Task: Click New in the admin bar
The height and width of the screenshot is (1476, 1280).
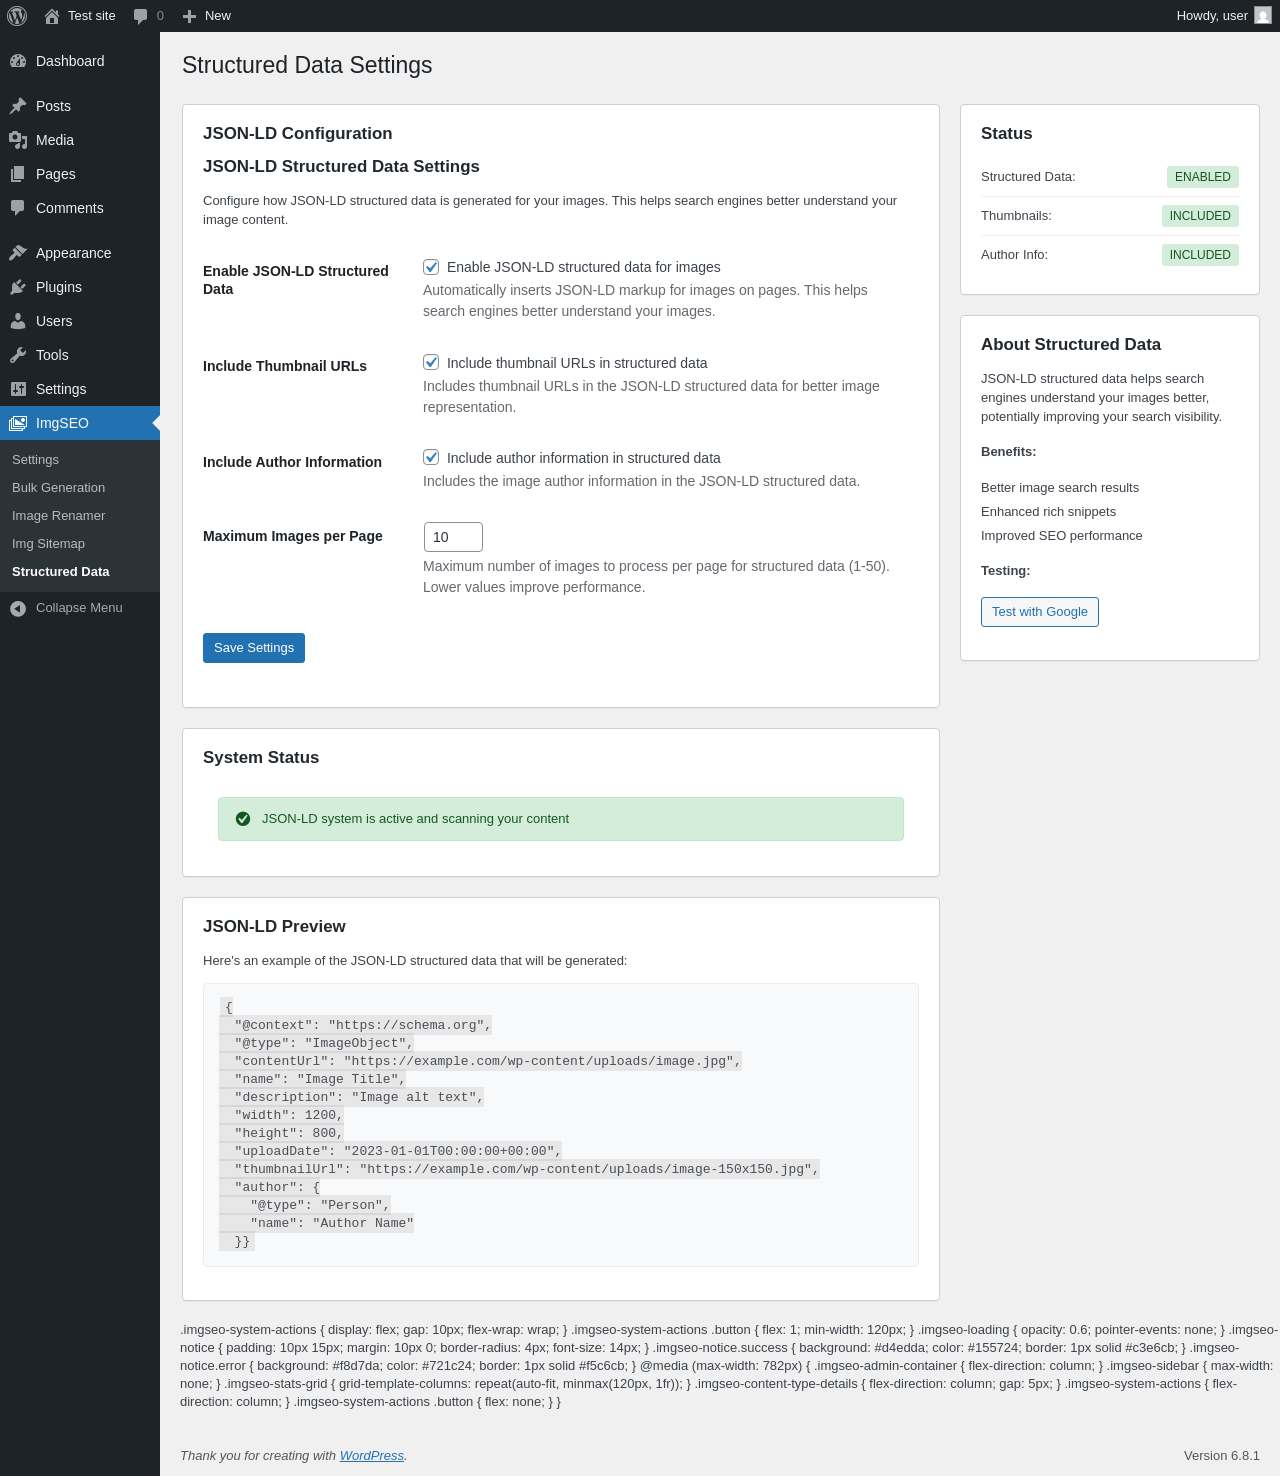Action: 207,16
